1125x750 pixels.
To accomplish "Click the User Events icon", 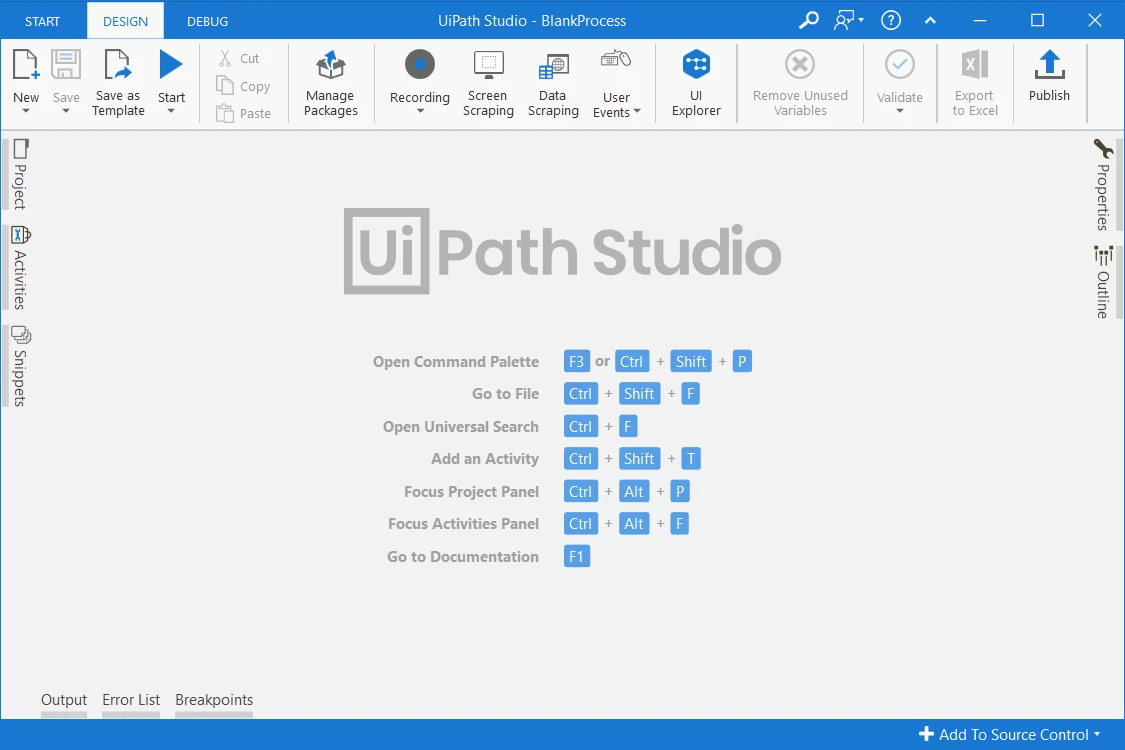I will [616, 60].
